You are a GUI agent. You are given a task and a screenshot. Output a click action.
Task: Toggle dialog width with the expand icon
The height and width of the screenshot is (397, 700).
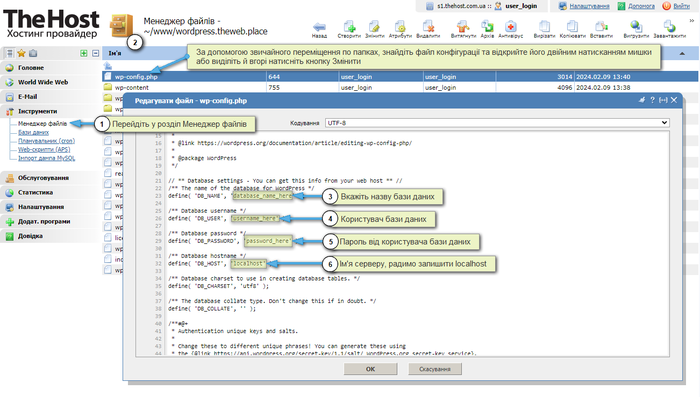[x=663, y=100]
